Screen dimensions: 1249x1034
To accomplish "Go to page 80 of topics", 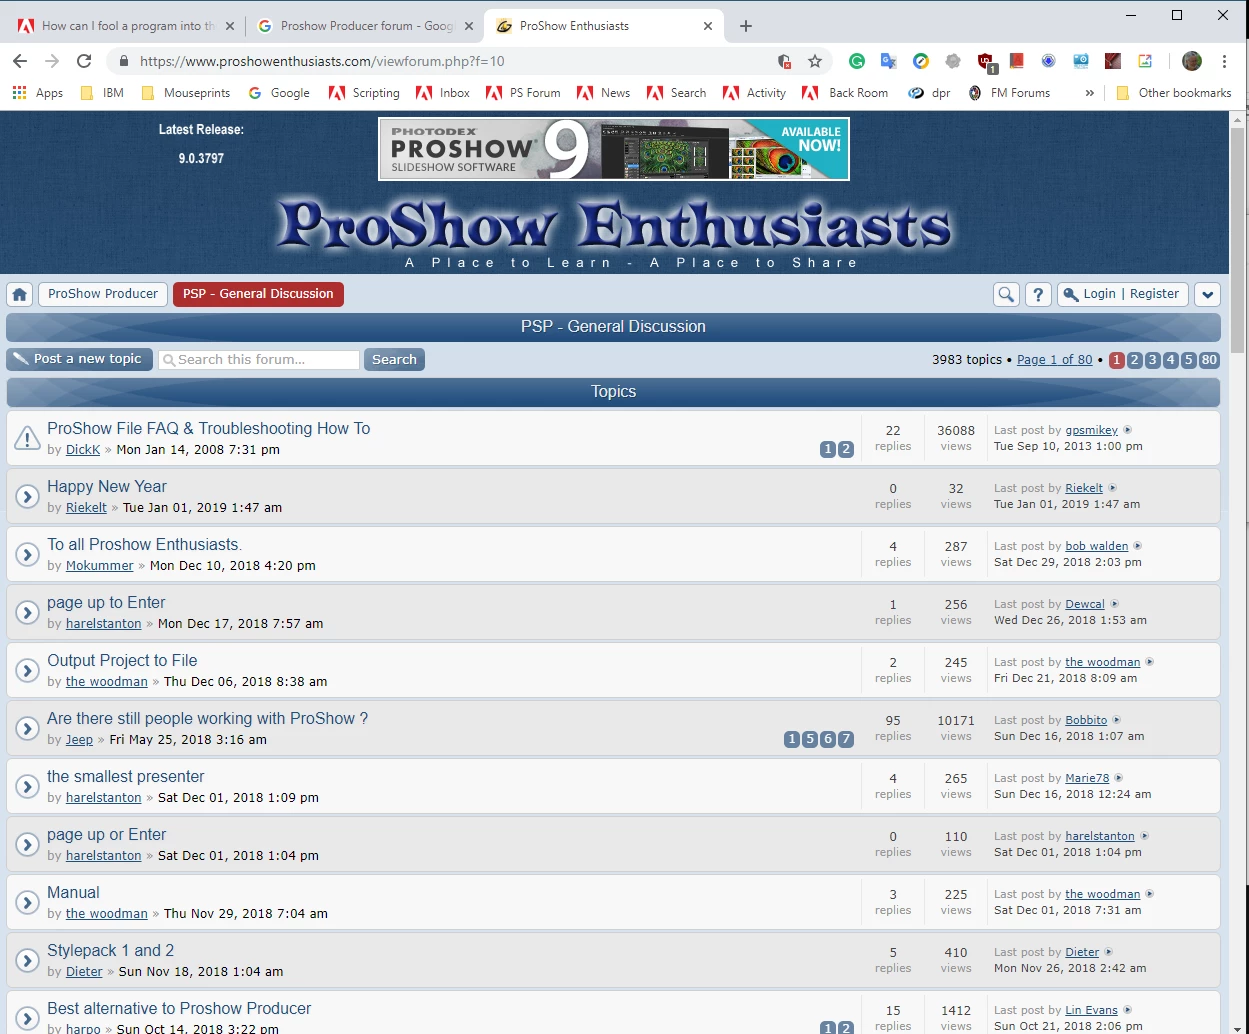I will tap(1209, 360).
